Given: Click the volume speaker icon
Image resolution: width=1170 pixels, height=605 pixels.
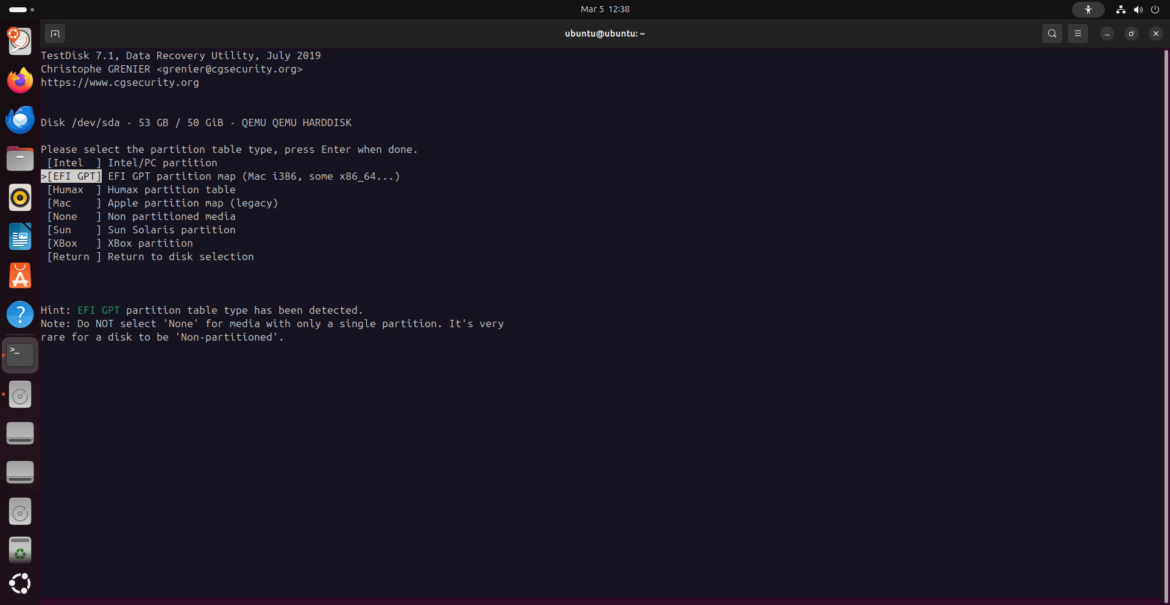Looking at the screenshot, I should pos(1138,10).
